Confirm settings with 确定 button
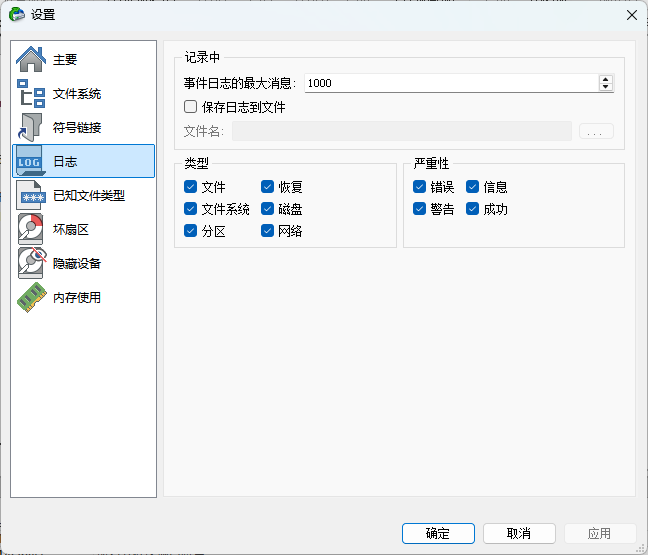The width and height of the screenshot is (648, 555). pos(438,534)
